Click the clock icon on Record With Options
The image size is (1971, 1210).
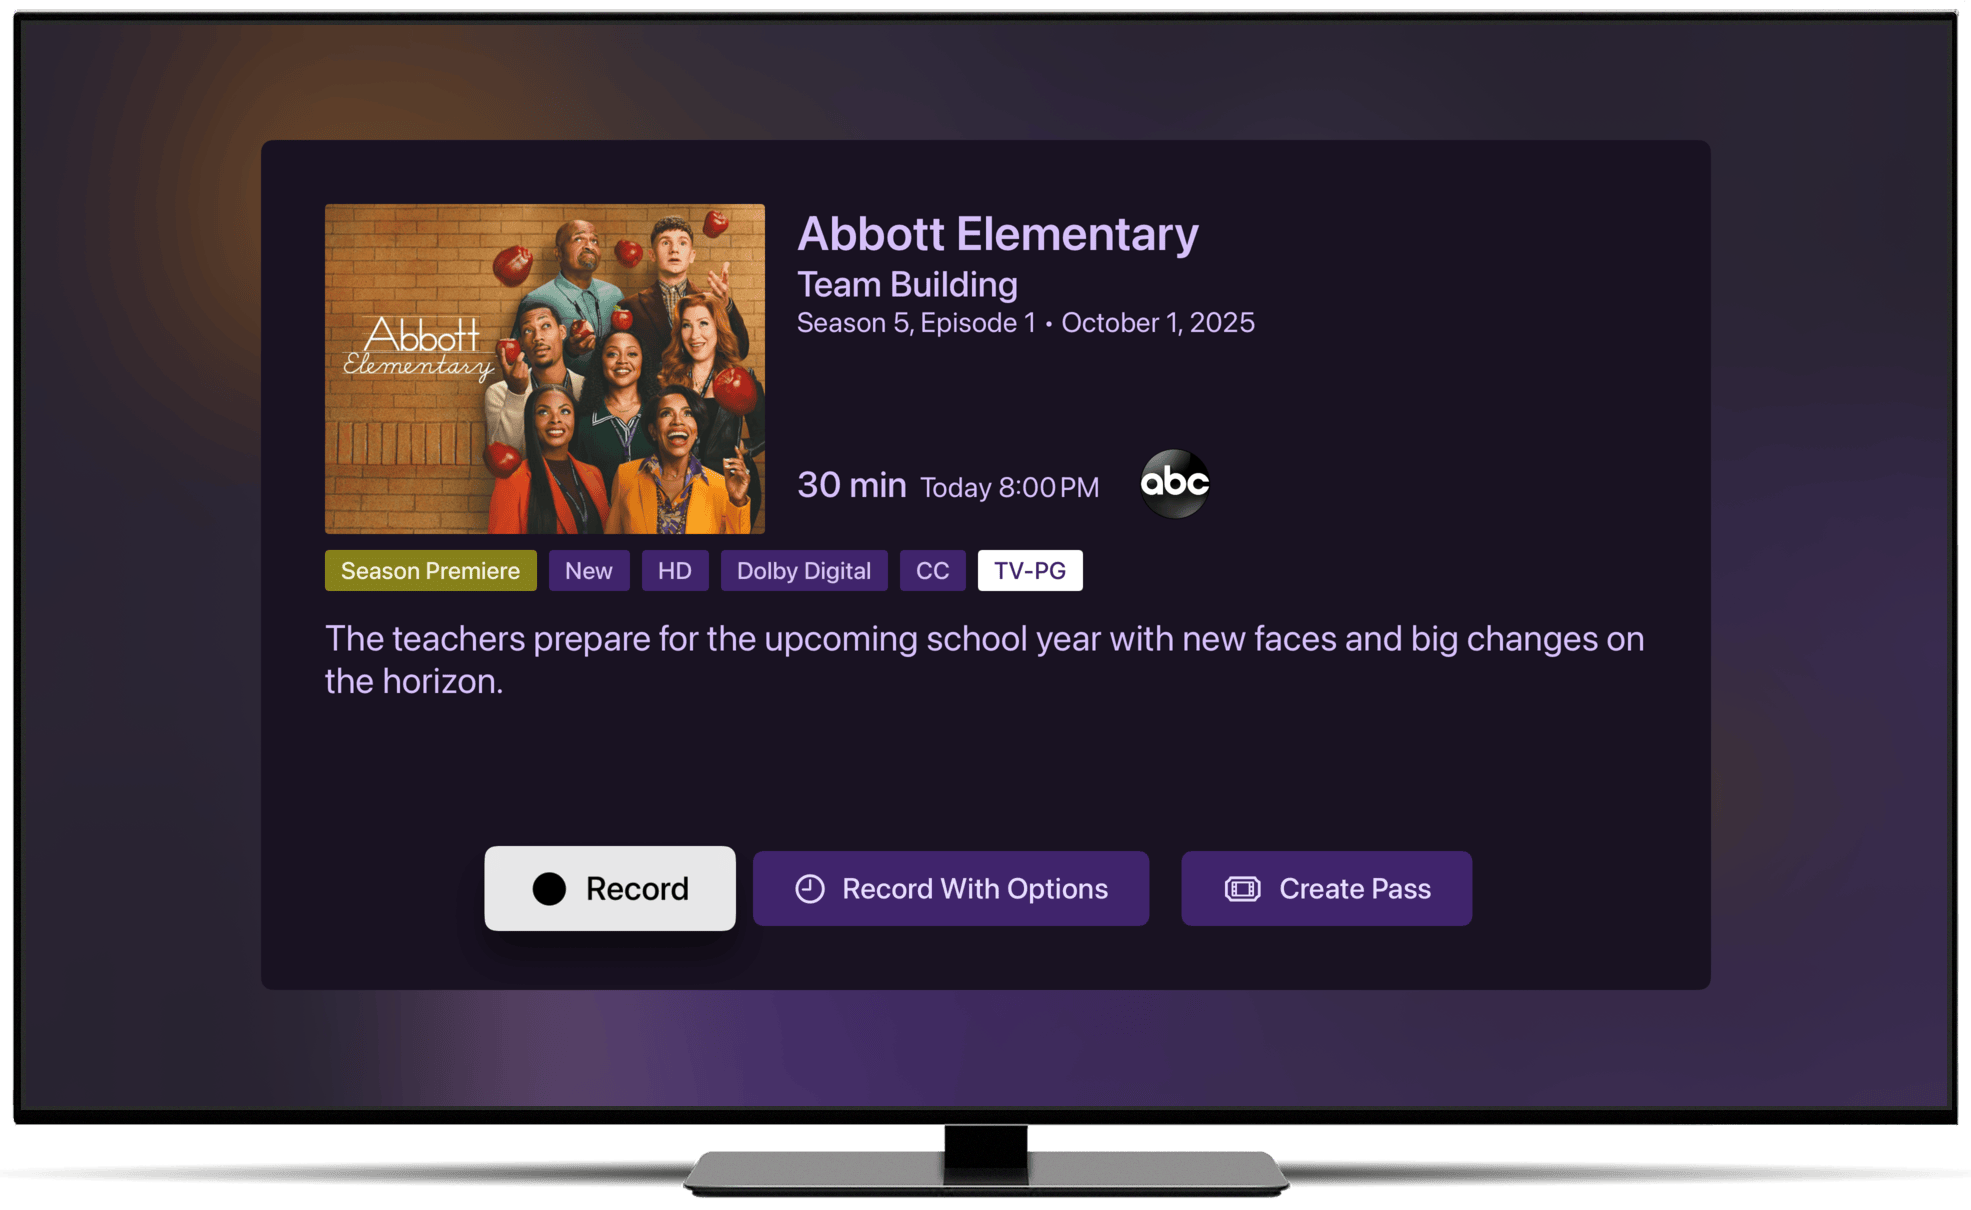[x=810, y=888]
